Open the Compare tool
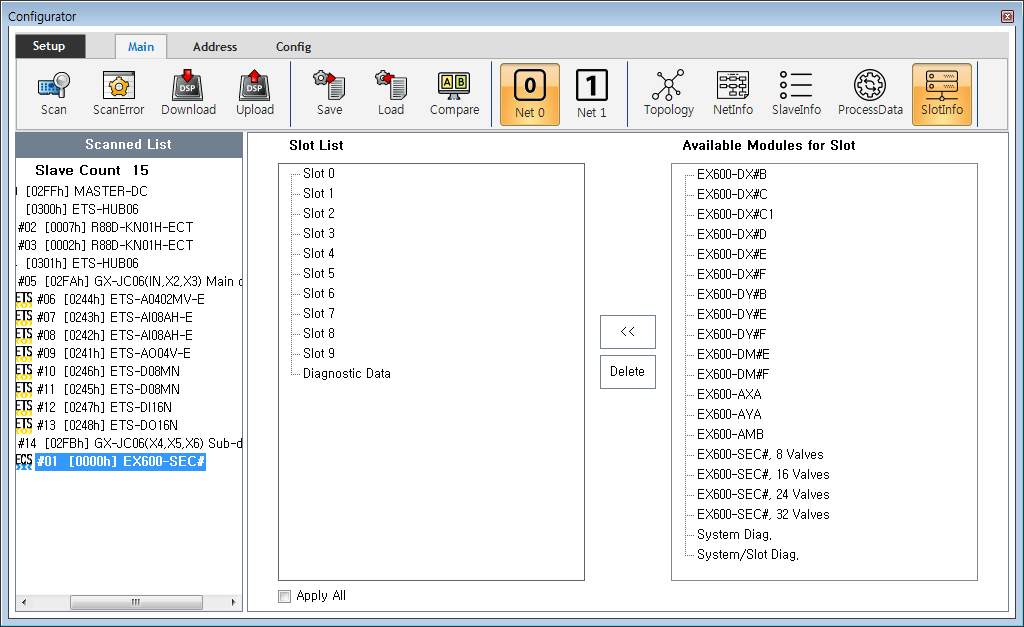Image resolution: width=1024 pixels, height=627 pixels. click(x=454, y=94)
